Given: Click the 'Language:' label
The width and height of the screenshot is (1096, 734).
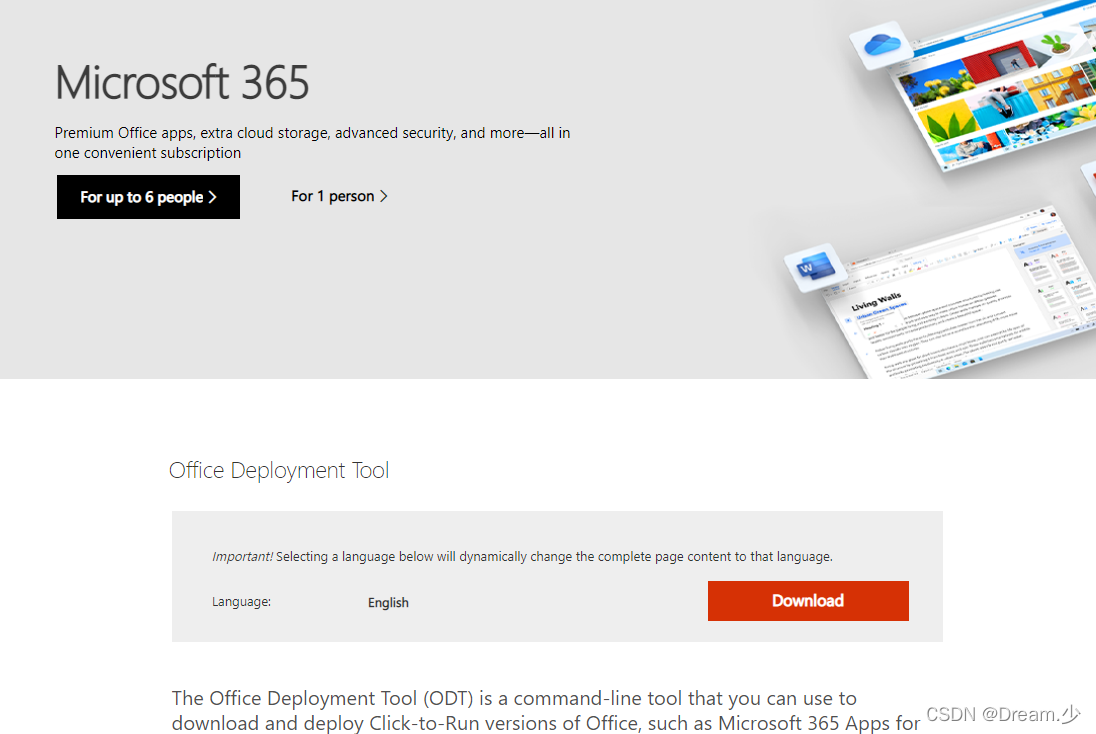Looking at the screenshot, I should [x=241, y=601].
